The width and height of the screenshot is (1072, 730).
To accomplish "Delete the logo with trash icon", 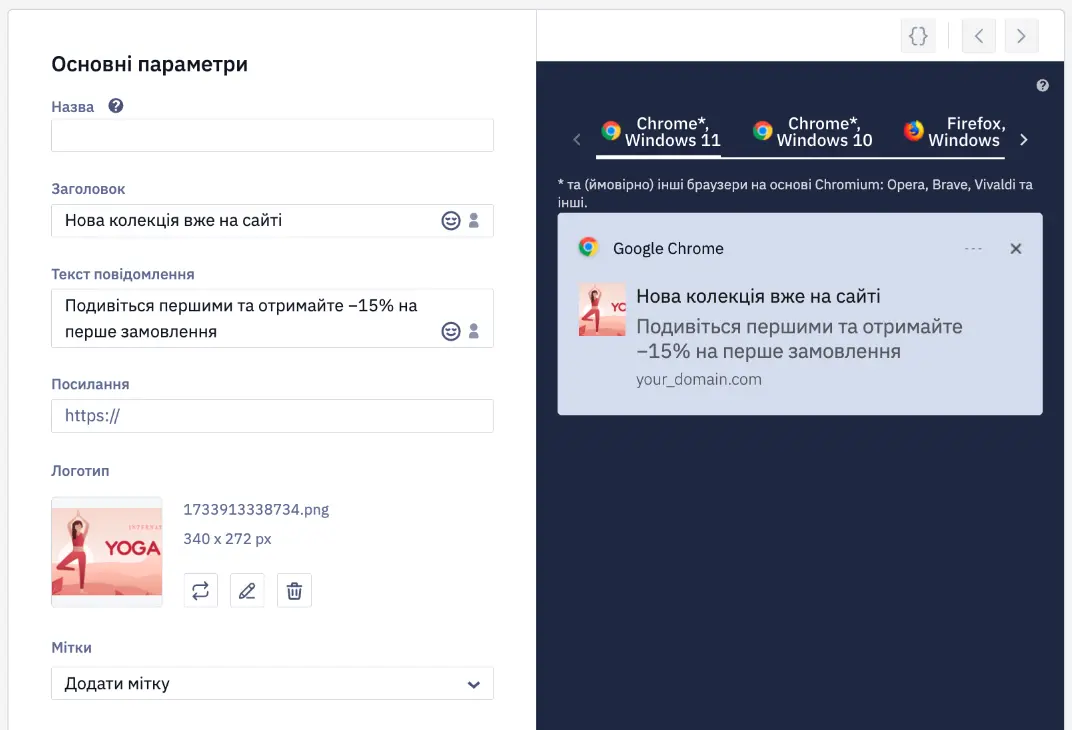I will click(x=294, y=591).
